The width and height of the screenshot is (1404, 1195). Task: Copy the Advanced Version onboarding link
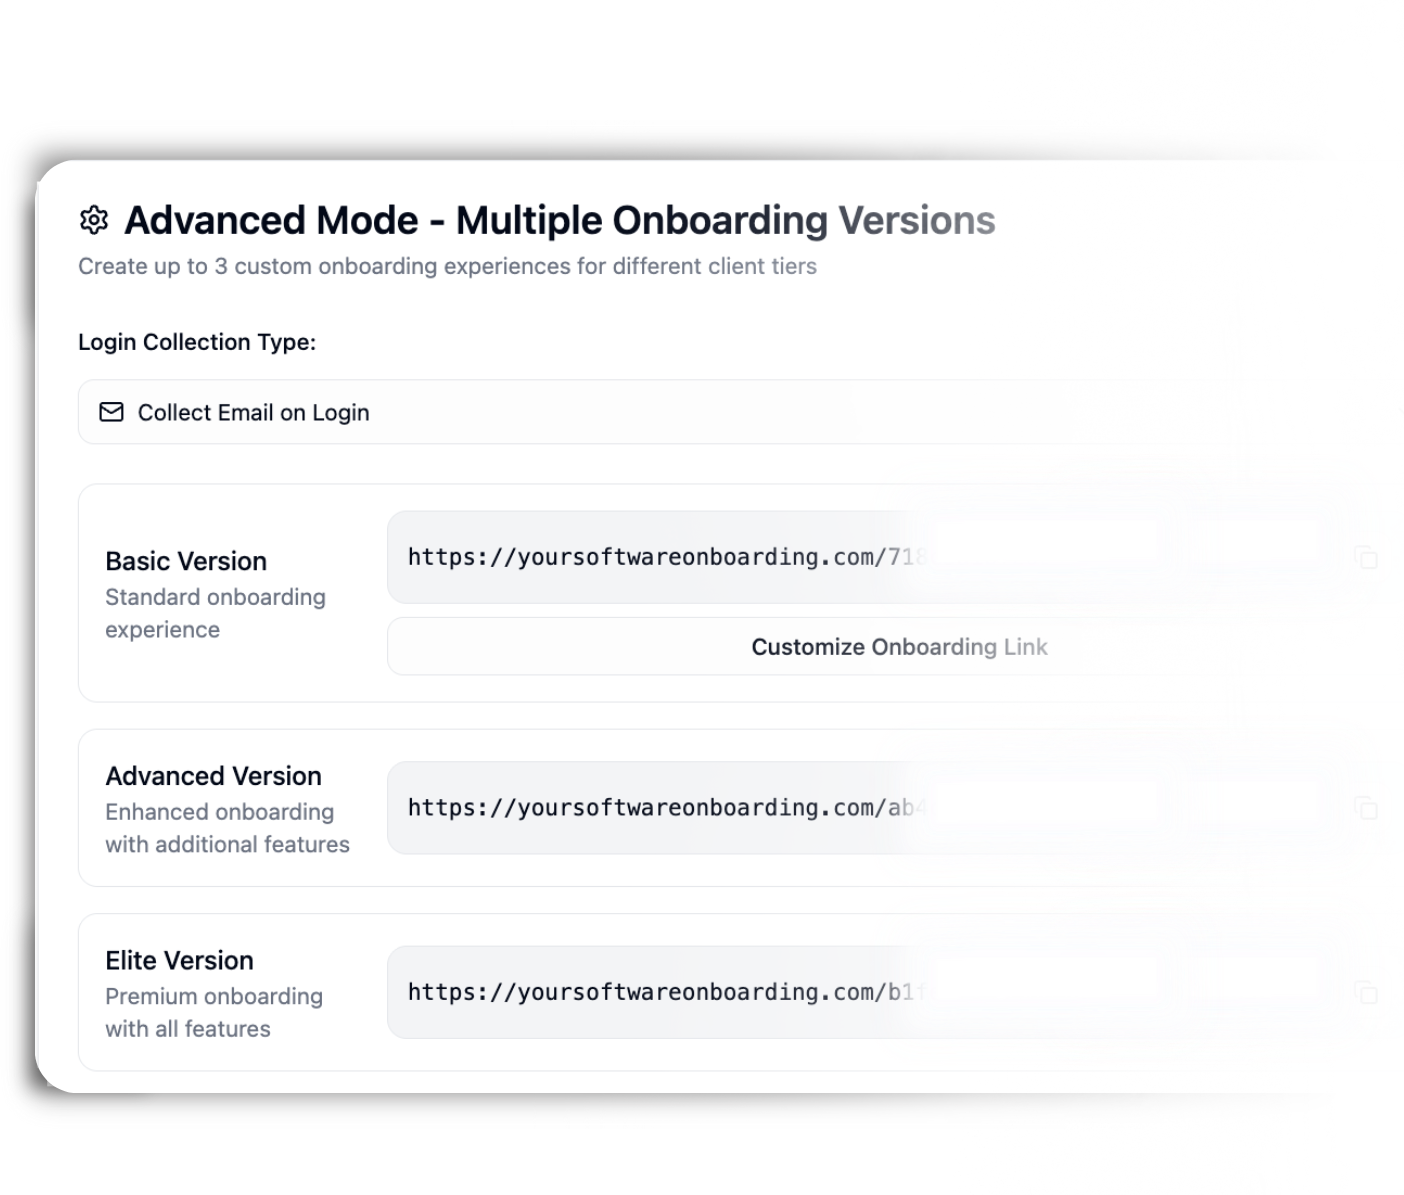click(1366, 808)
